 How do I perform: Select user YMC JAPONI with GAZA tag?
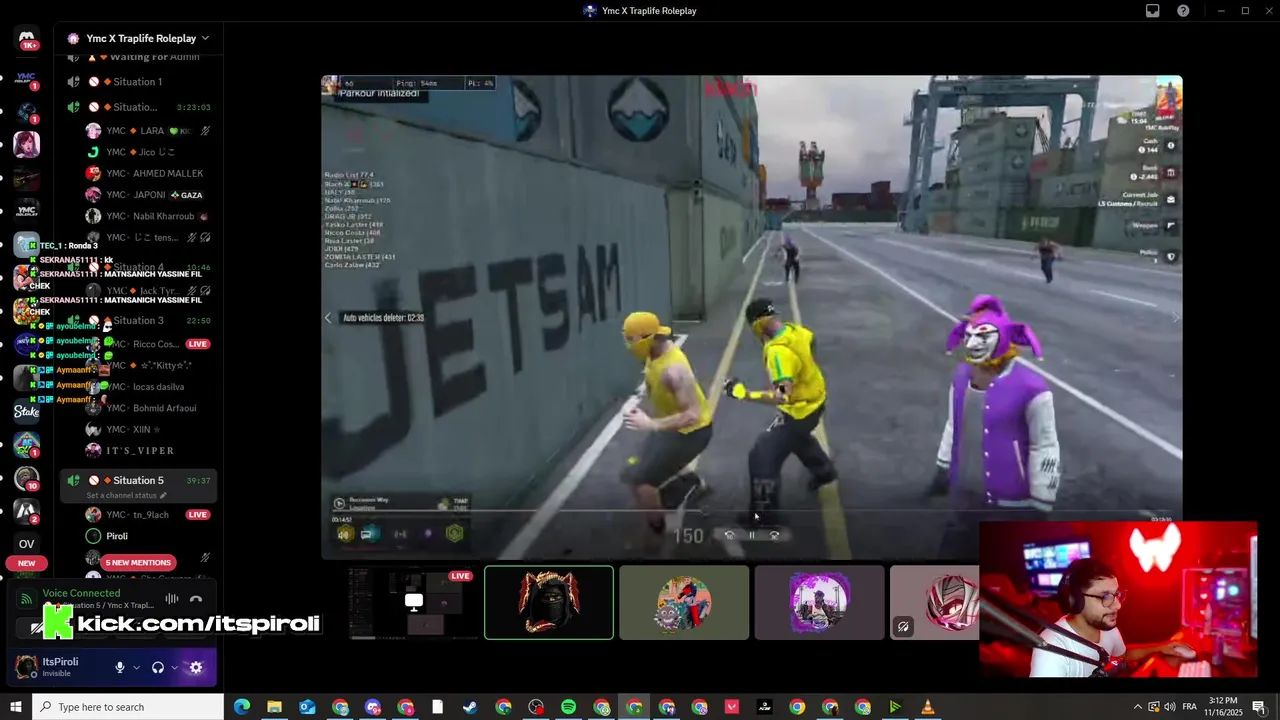pos(148,195)
